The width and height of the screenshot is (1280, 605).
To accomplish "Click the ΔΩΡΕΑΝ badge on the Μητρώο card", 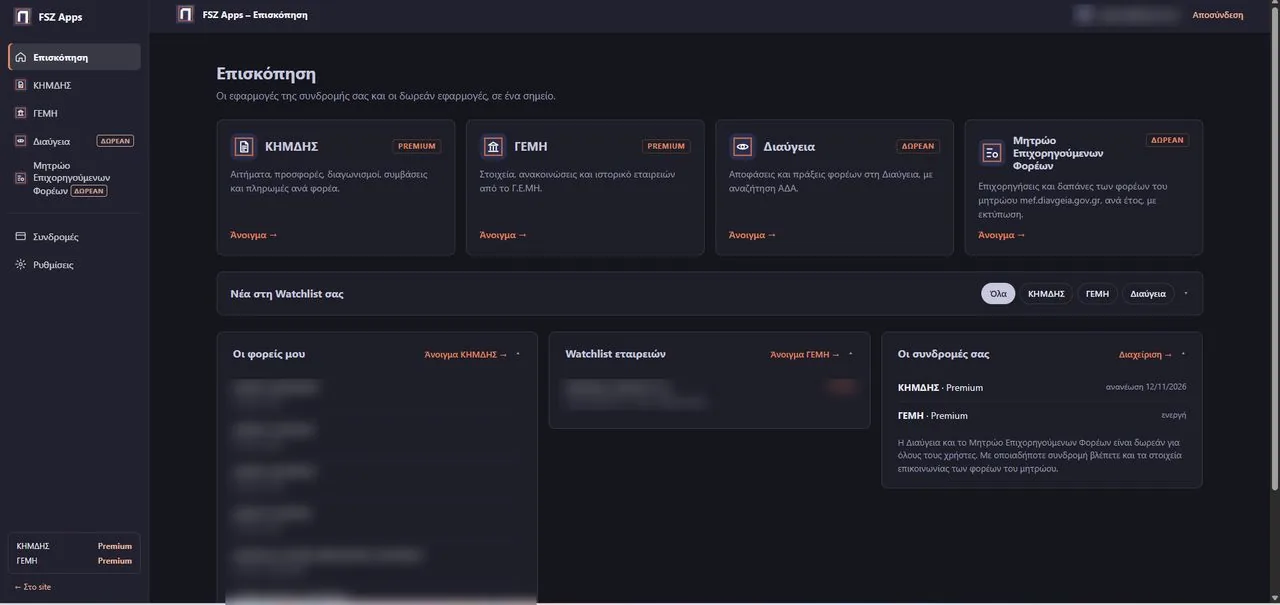I will coord(1167,140).
